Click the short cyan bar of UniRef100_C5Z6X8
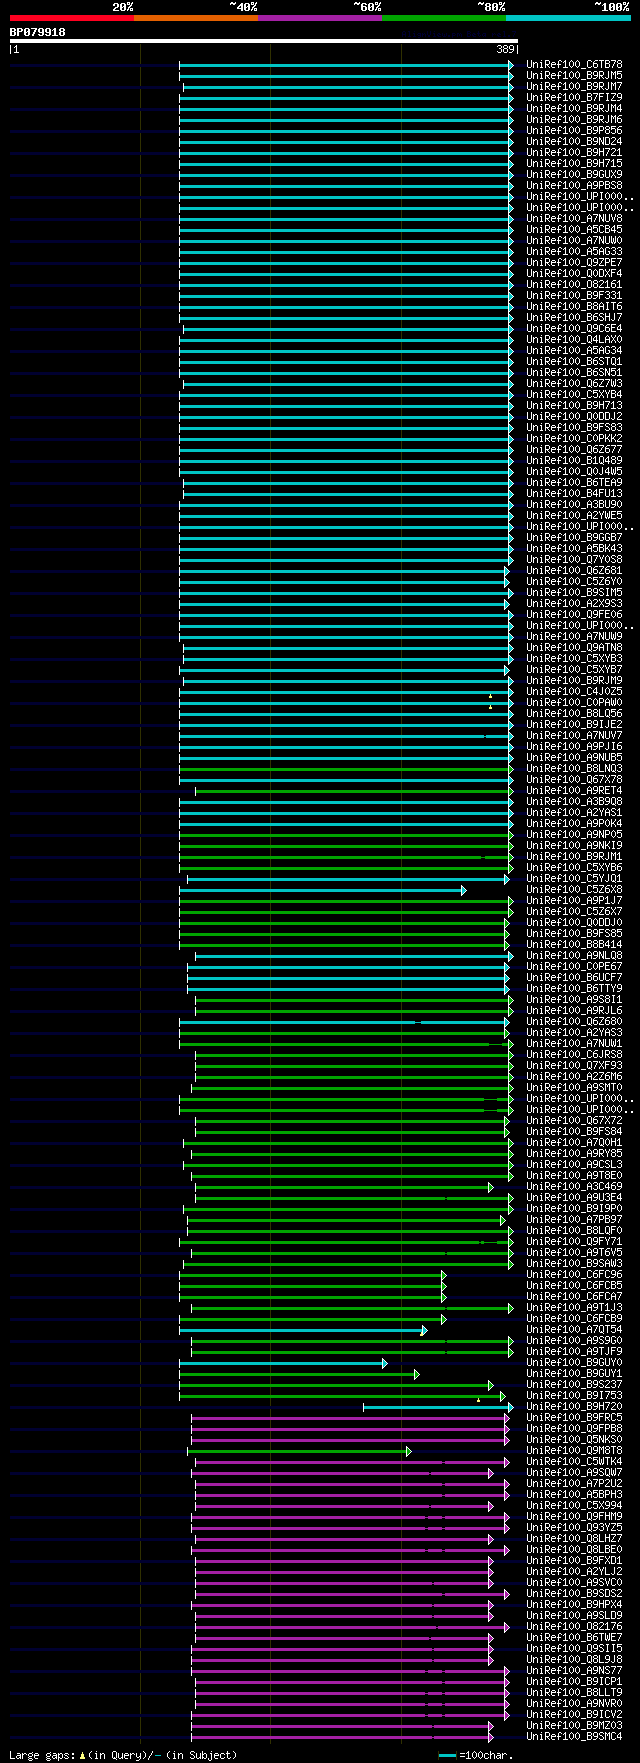The height and width of the screenshot is (1763, 640). pyautogui.click(x=323, y=889)
